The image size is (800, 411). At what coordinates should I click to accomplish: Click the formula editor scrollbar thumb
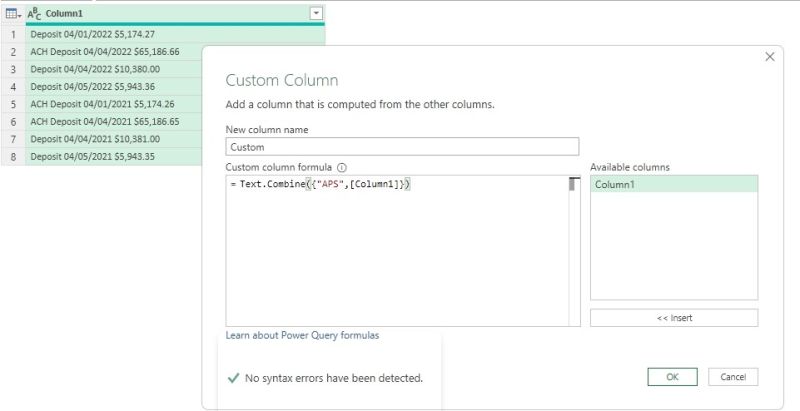click(574, 184)
